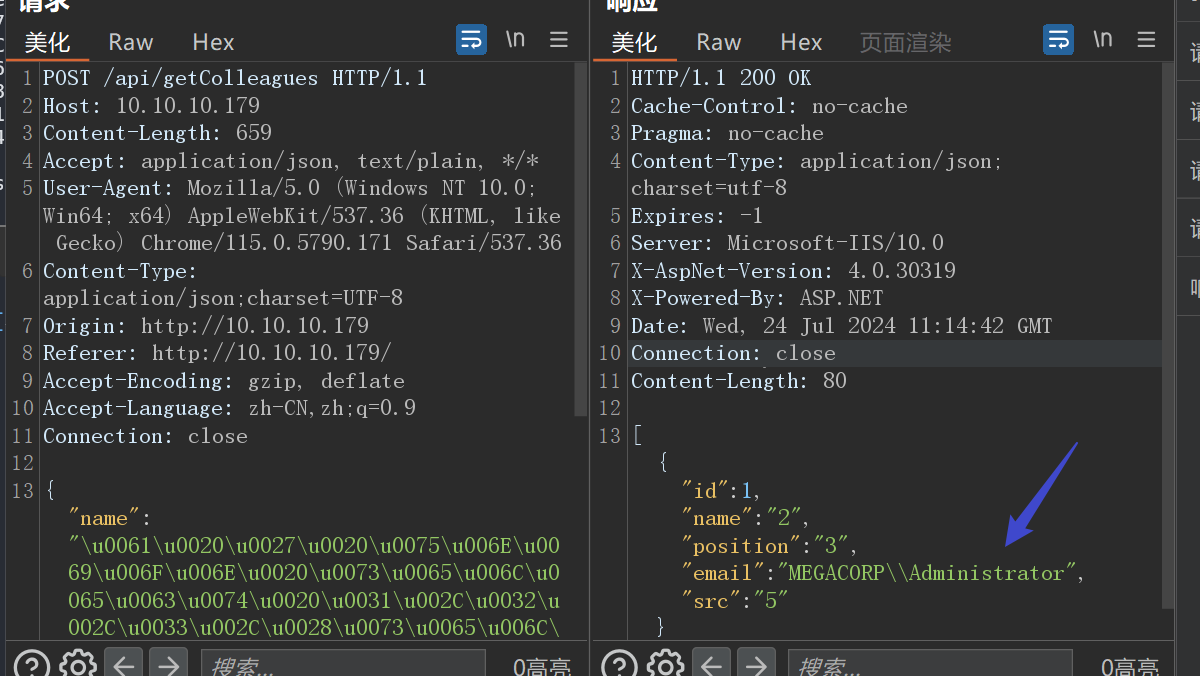Click the help icon below the request editor
Viewport: 1200px width, 676px height.
tap(31, 663)
